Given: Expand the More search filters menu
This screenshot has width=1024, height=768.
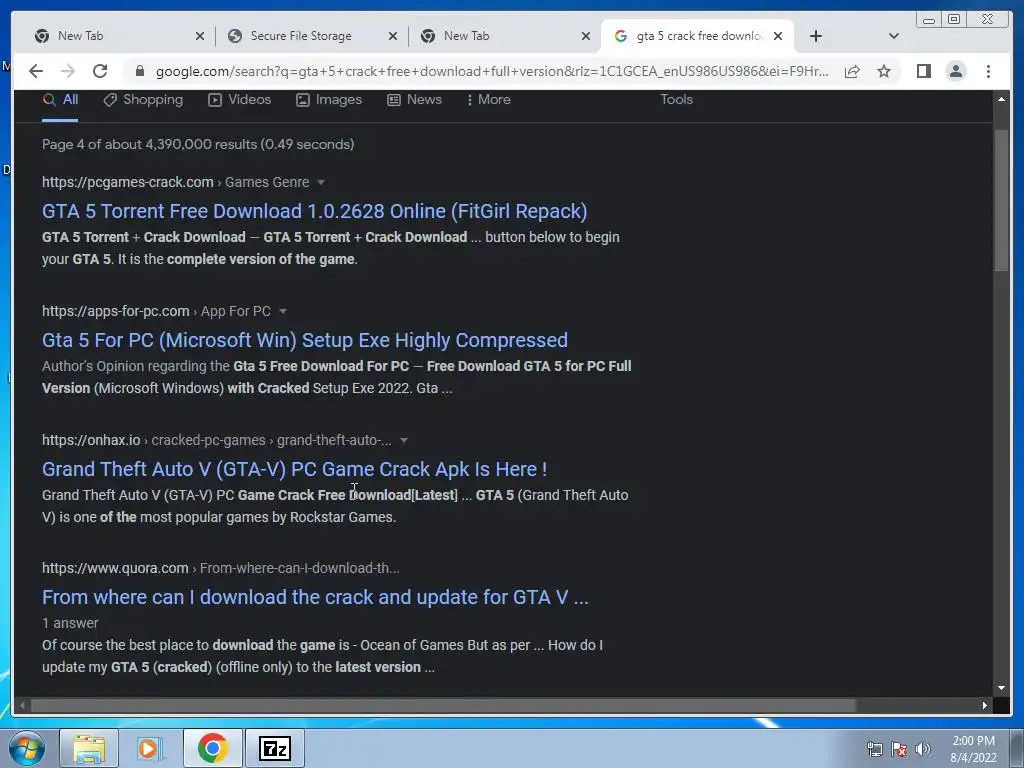Looking at the screenshot, I should coord(488,100).
